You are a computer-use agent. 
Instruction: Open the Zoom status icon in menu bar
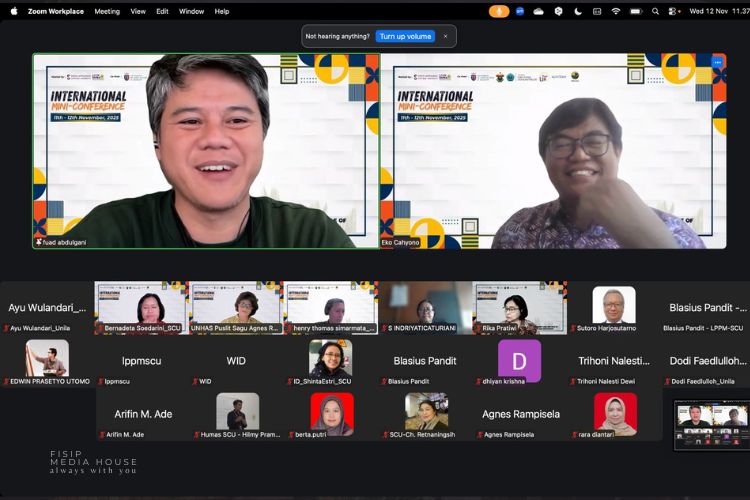[x=520, y=11]
